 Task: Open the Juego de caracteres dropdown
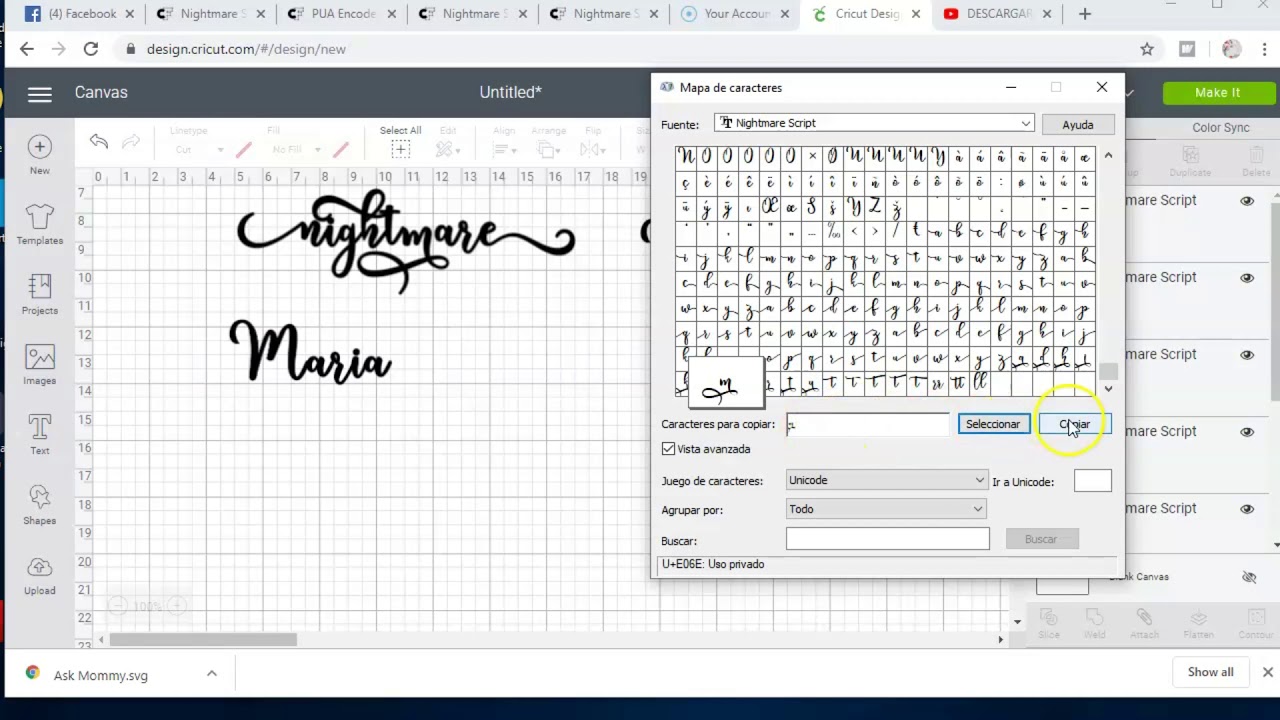coord(886,480)
